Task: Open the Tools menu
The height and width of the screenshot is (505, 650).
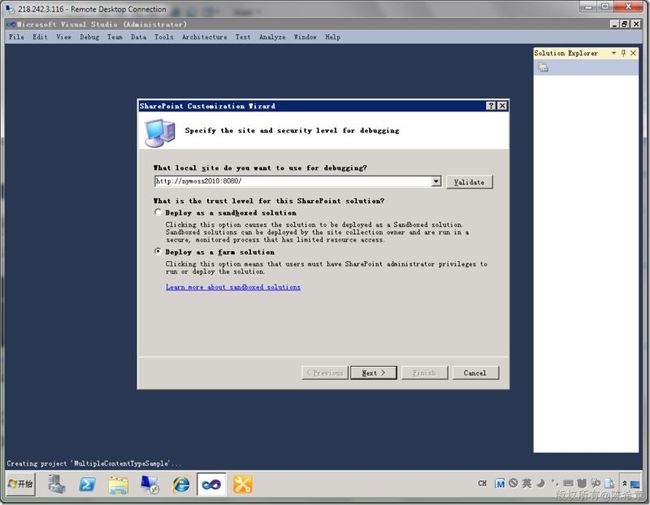Action: click(x=164, y=37)
